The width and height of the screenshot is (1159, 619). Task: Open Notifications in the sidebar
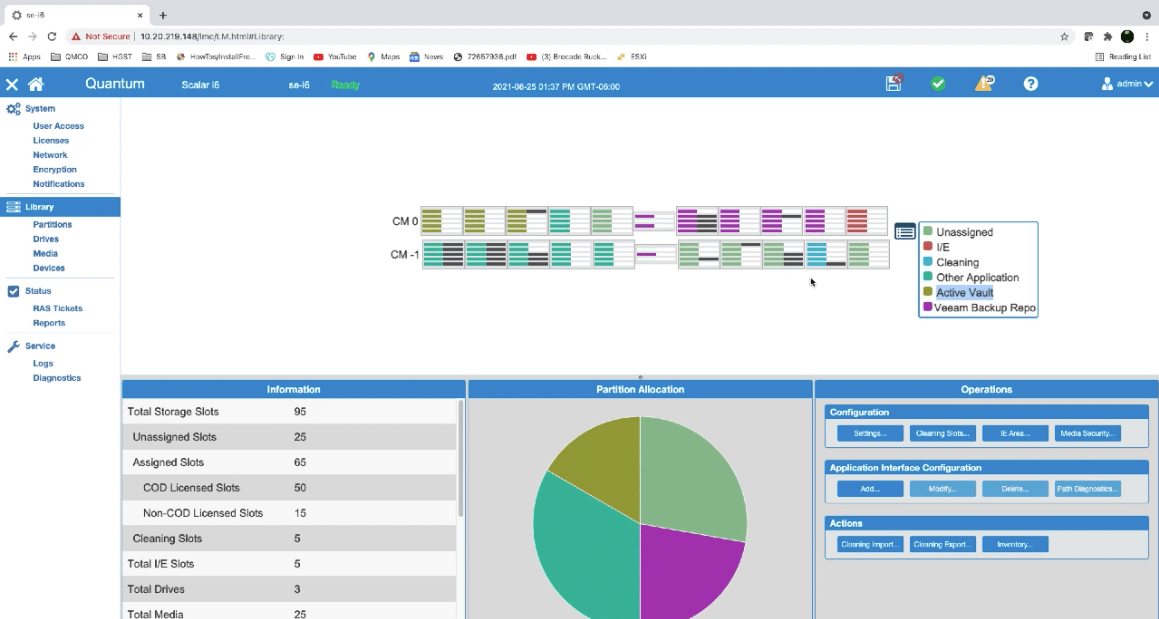[58, 184]
